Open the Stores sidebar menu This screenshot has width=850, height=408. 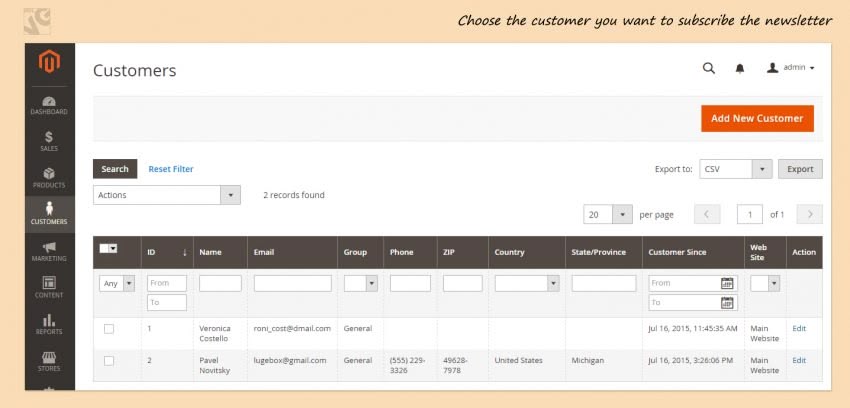click(x=49, y=361)
